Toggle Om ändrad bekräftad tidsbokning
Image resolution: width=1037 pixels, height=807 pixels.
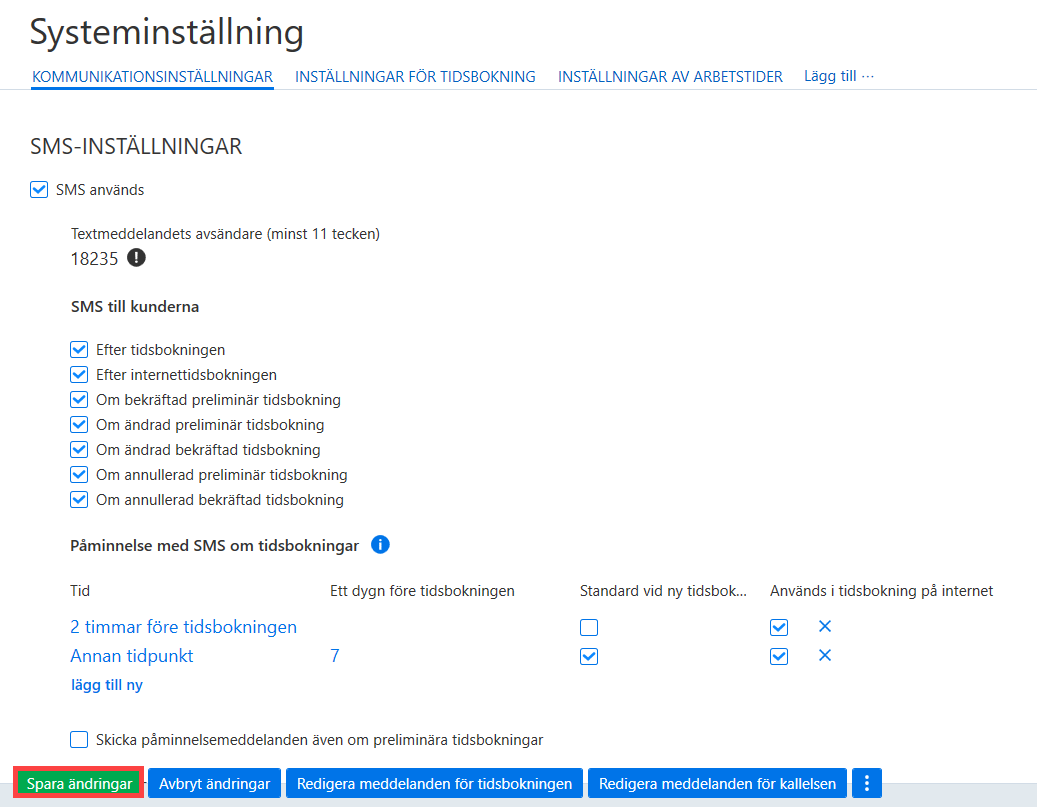79,450
